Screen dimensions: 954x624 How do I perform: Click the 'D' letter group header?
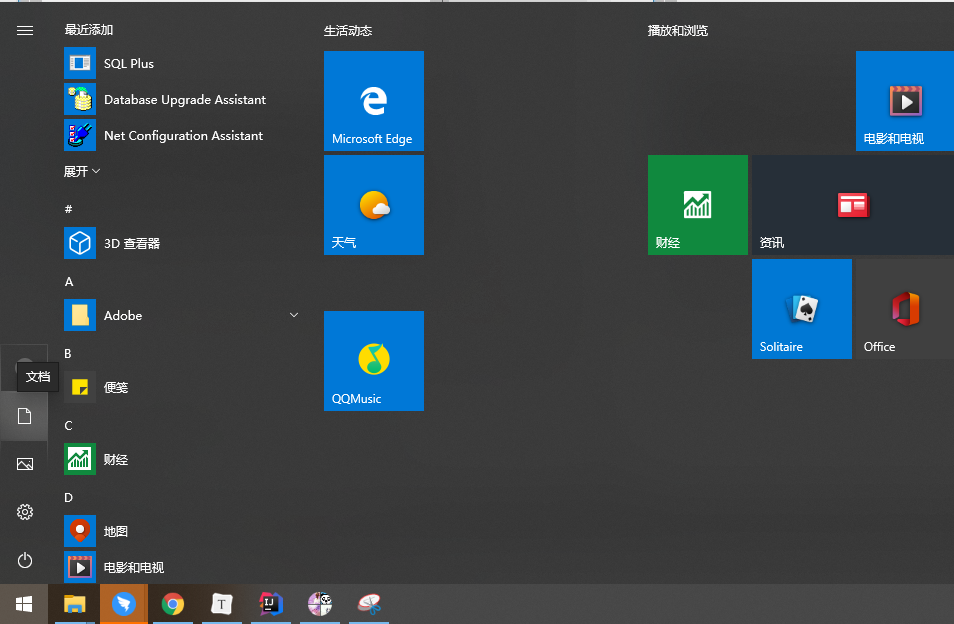pos(68,497)
